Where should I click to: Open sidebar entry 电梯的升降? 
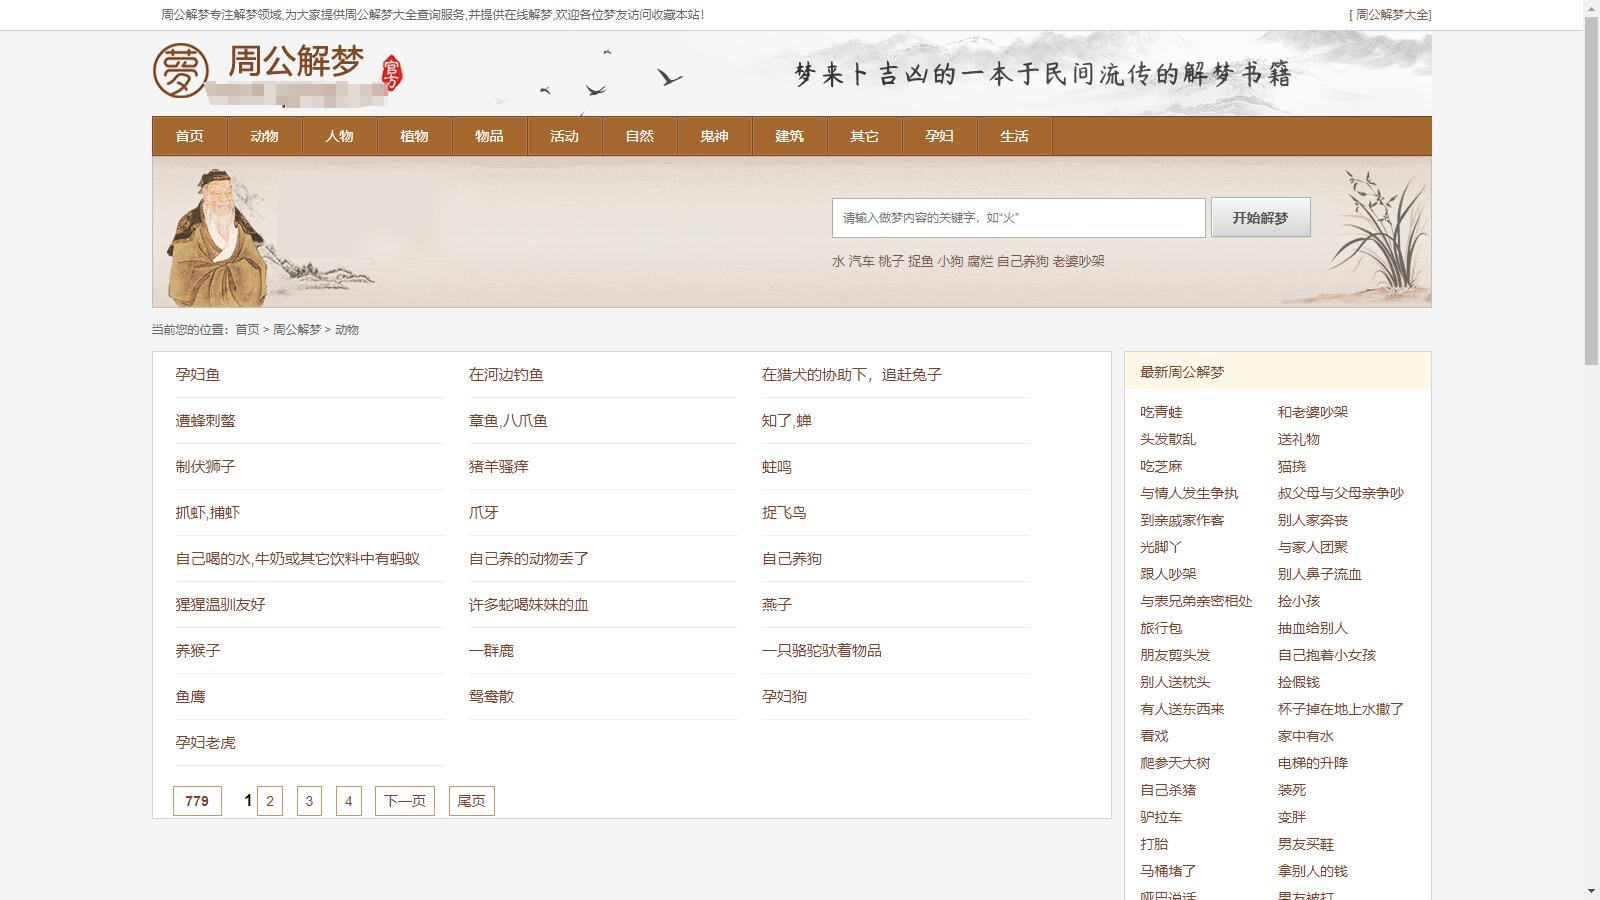(1312, 763)
